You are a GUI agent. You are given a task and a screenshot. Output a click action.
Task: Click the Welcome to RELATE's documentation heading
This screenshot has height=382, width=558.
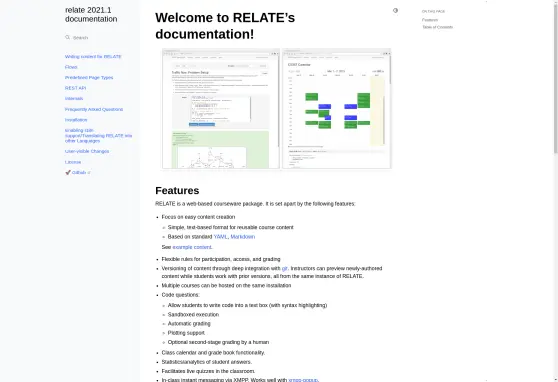[225, 26]
